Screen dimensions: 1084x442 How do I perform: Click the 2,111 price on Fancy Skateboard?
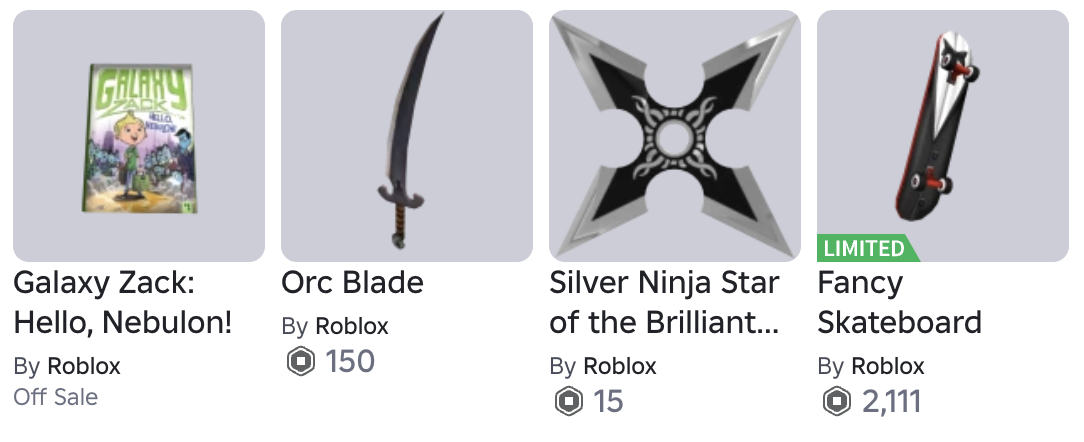pos(892,401)
